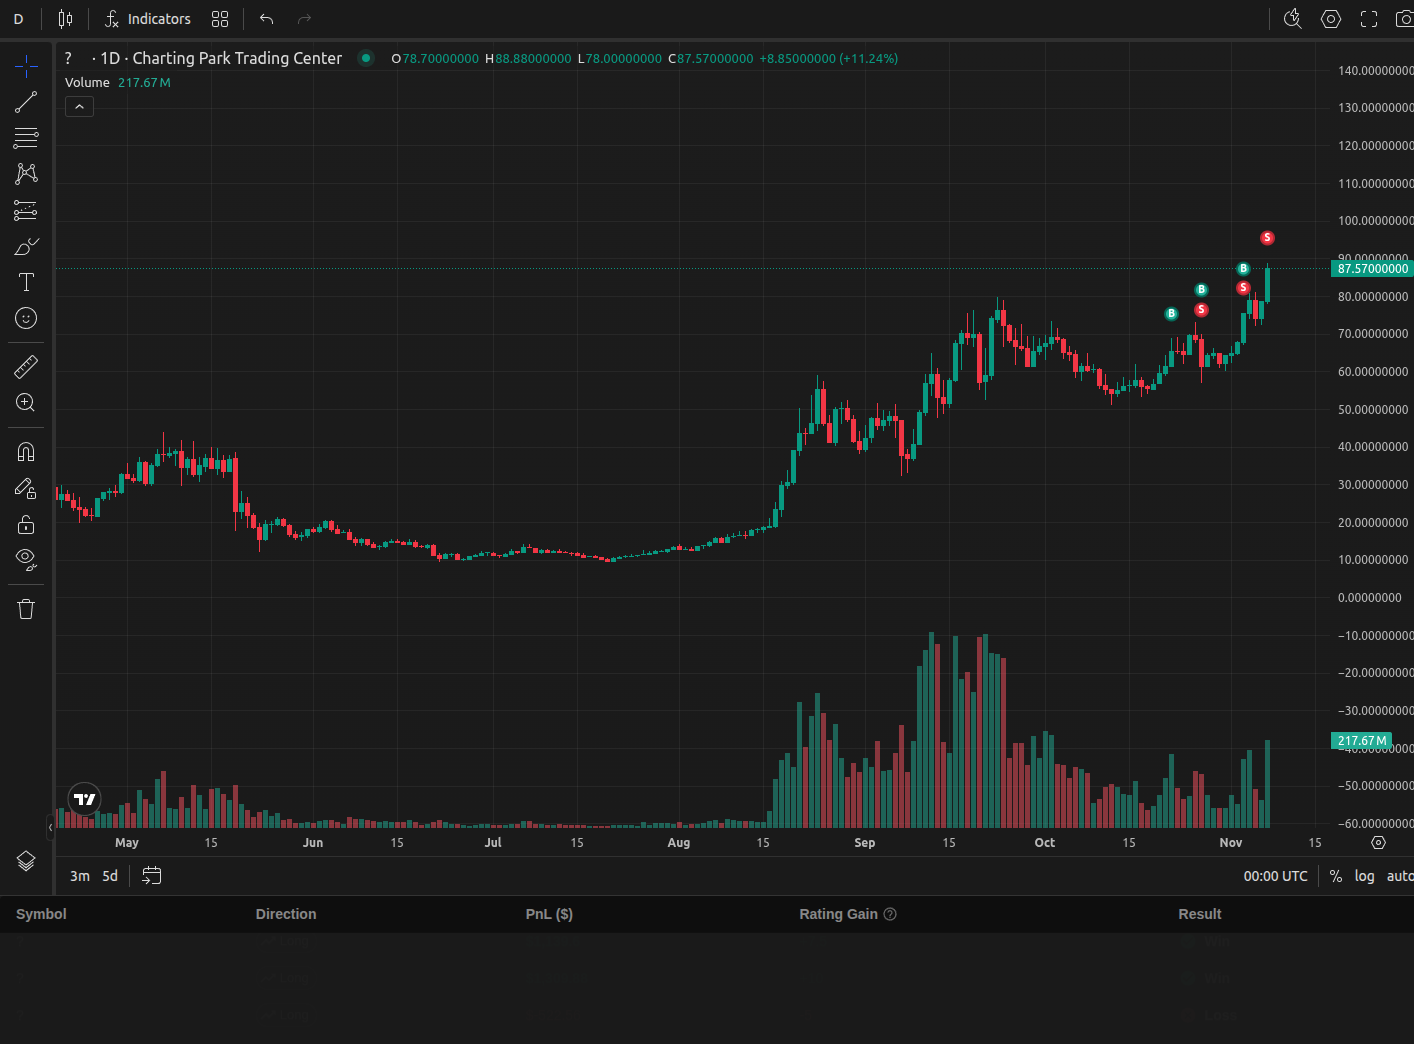The height and width of the screenshot is (1044, 1414).
Task: Select the trend line drawing tool
Action: pyautogui.click(x=26, y=102)
